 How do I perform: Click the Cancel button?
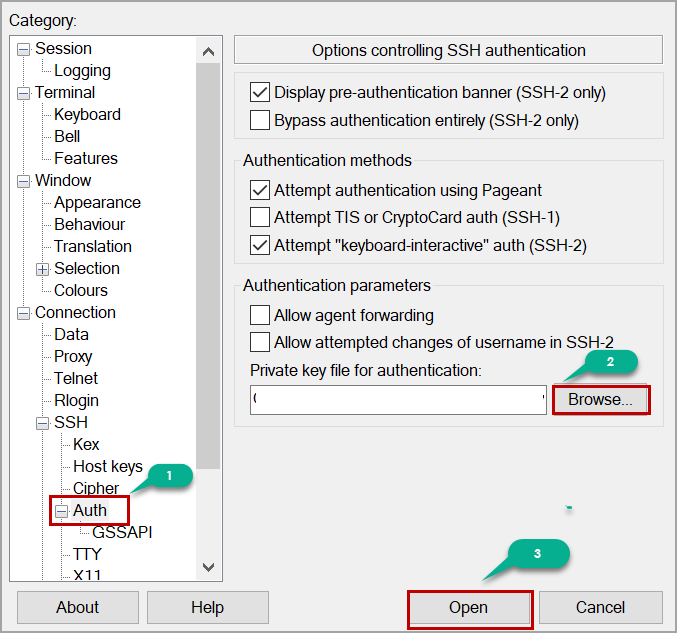pyautogui.click(x=600, y=608)
